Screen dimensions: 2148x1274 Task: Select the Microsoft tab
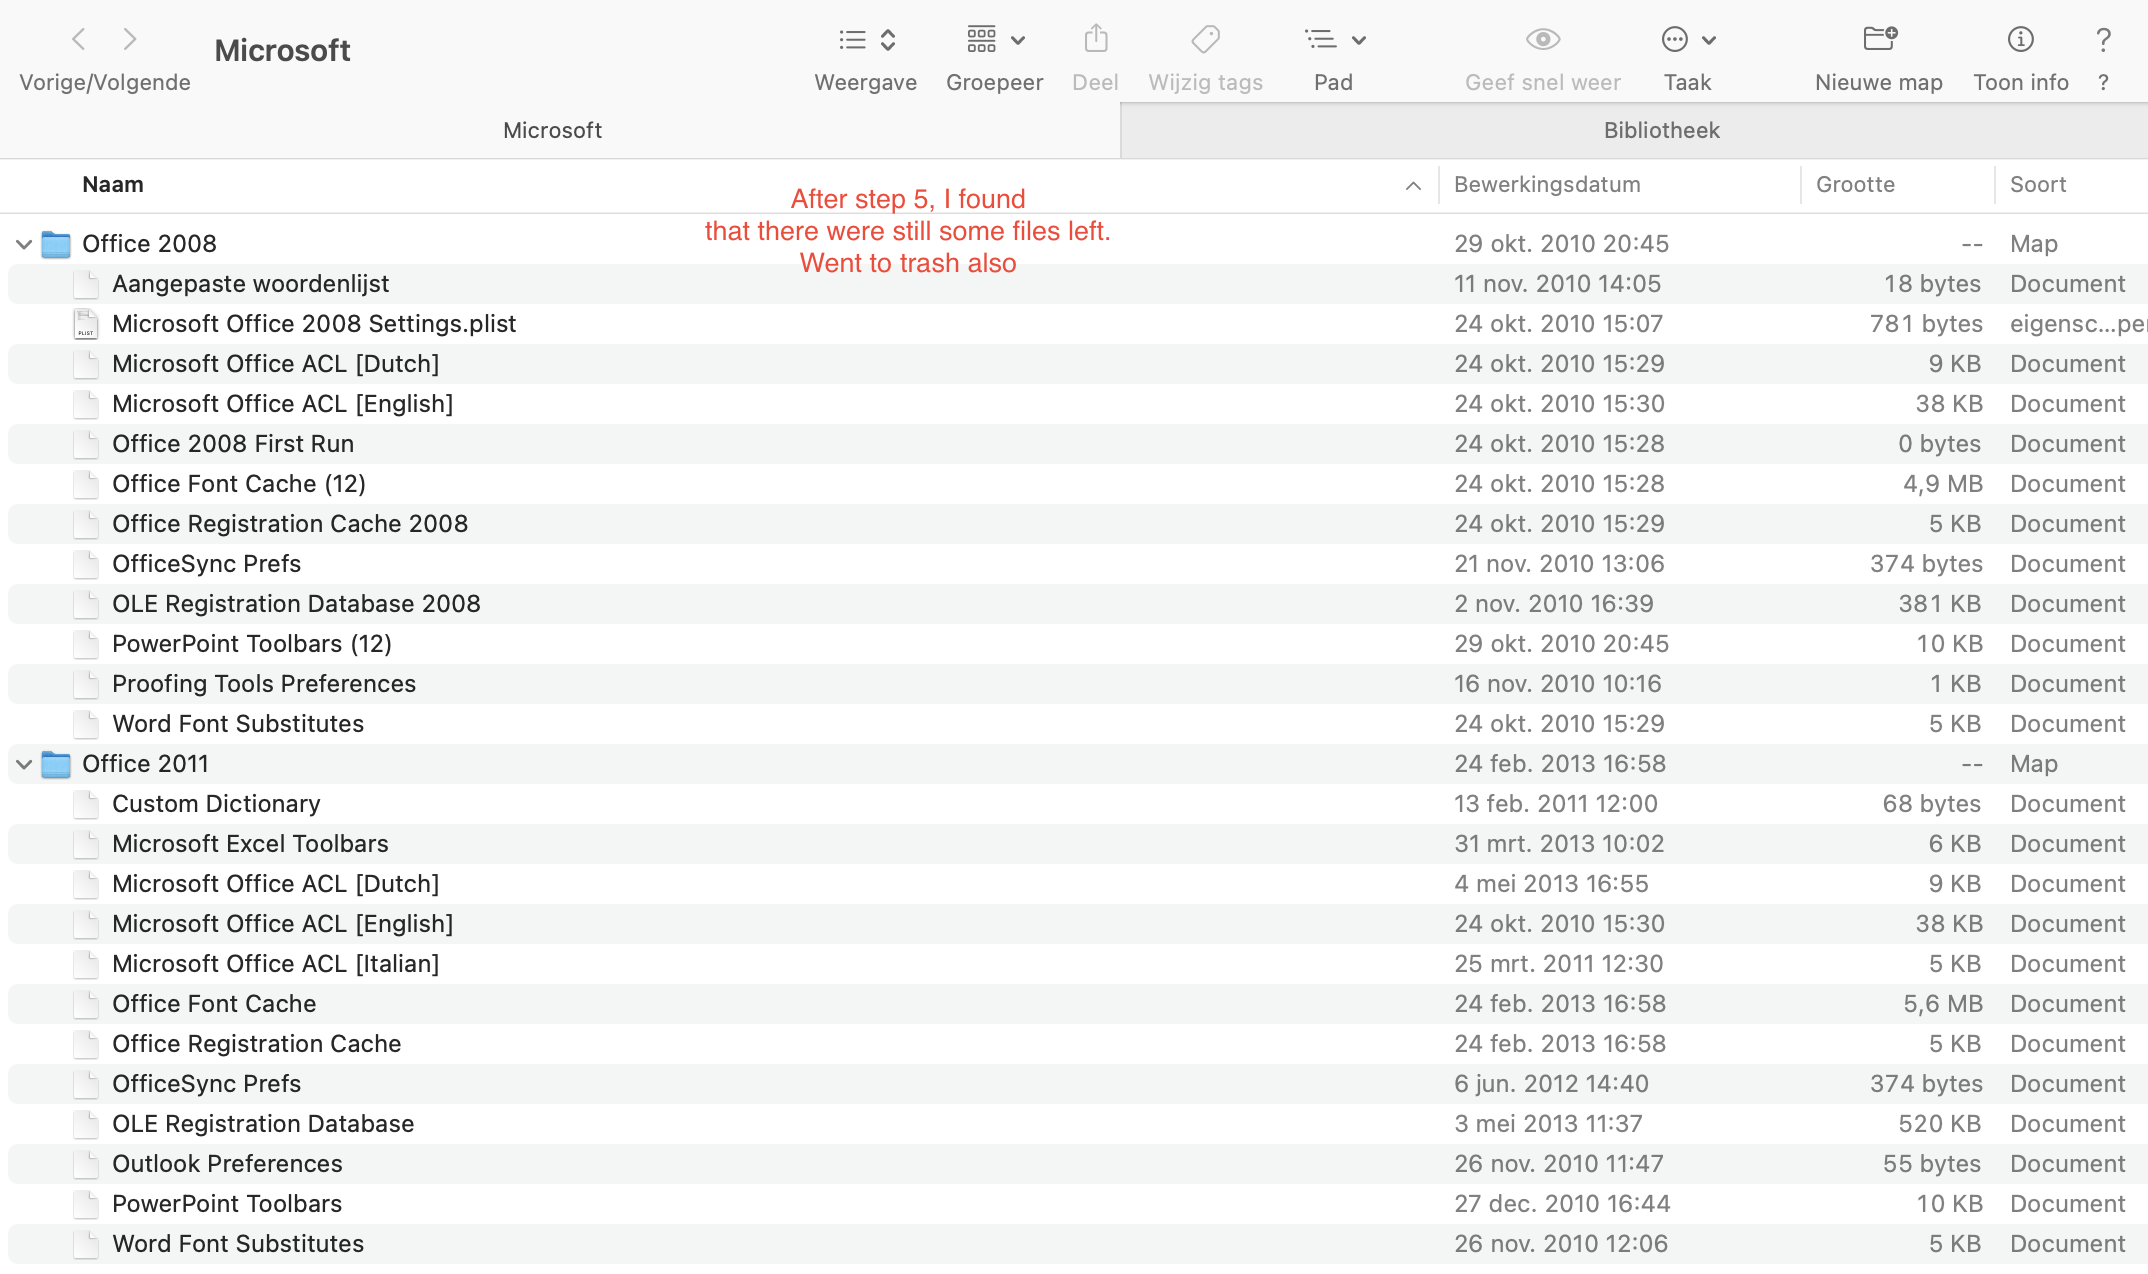click(x=552, y=130)
